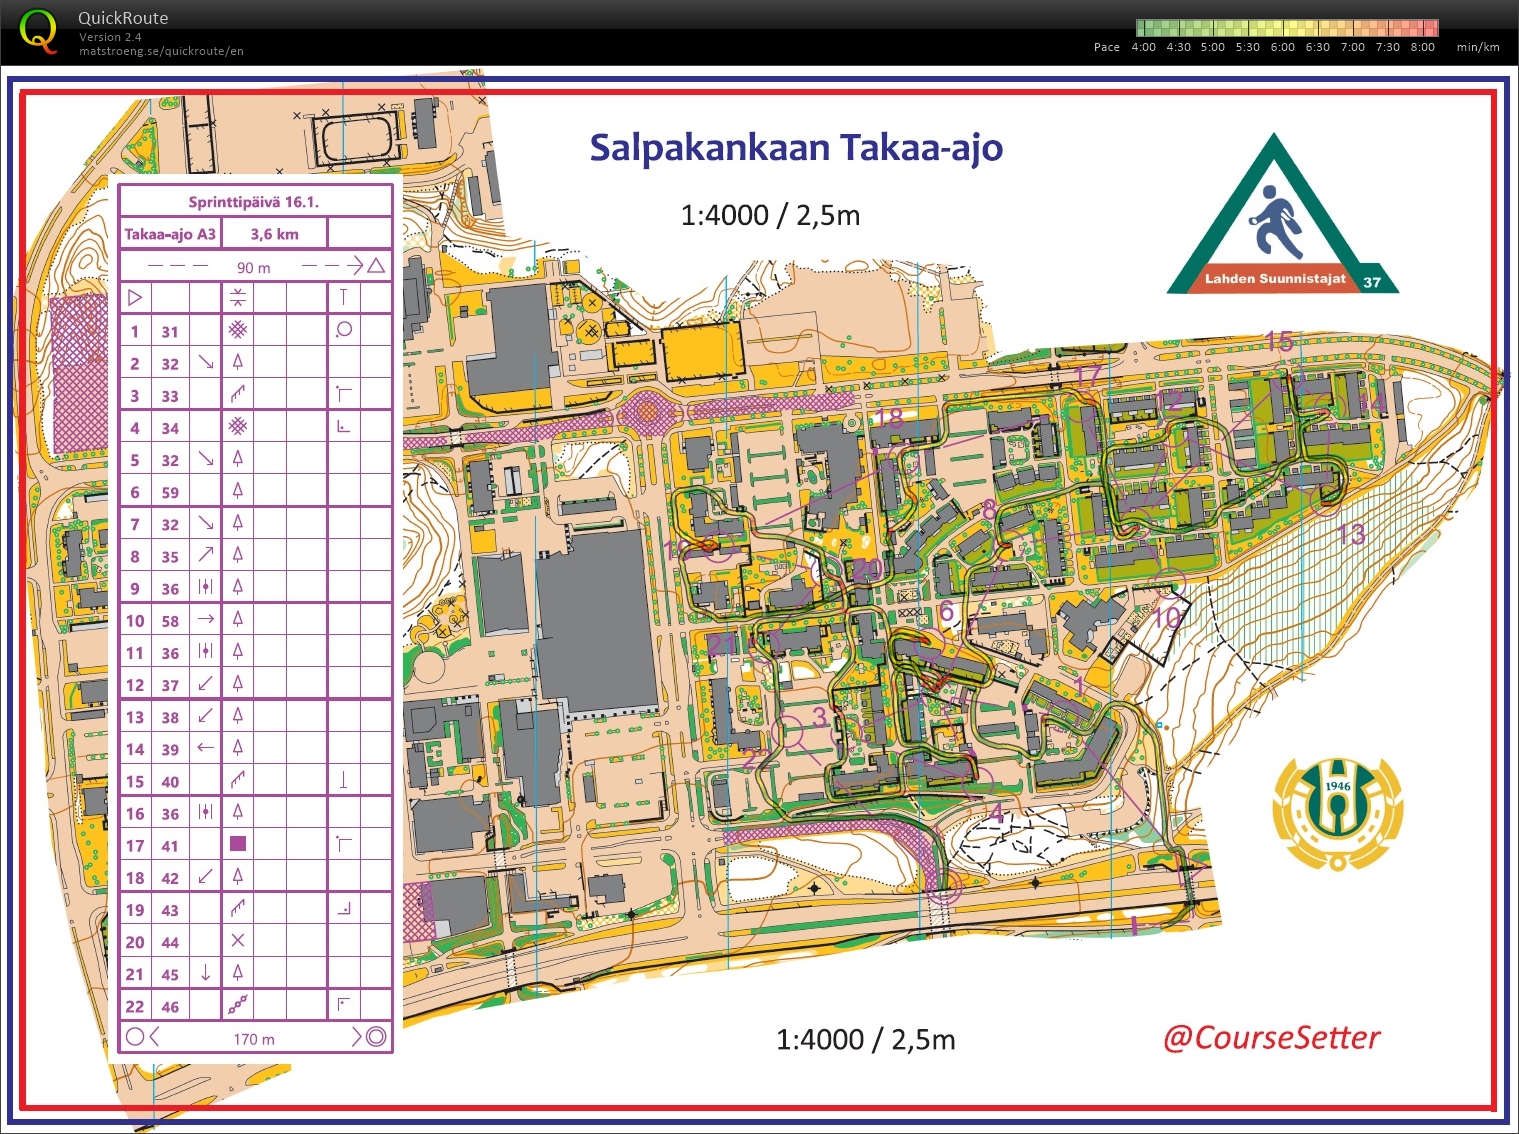Open the matstroeng.se/quickroute/en link

click(x=161, y=51)
